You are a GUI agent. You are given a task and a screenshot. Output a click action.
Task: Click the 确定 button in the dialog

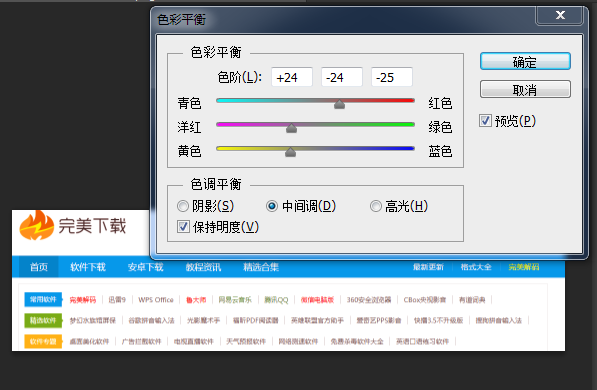coord(525,61)
